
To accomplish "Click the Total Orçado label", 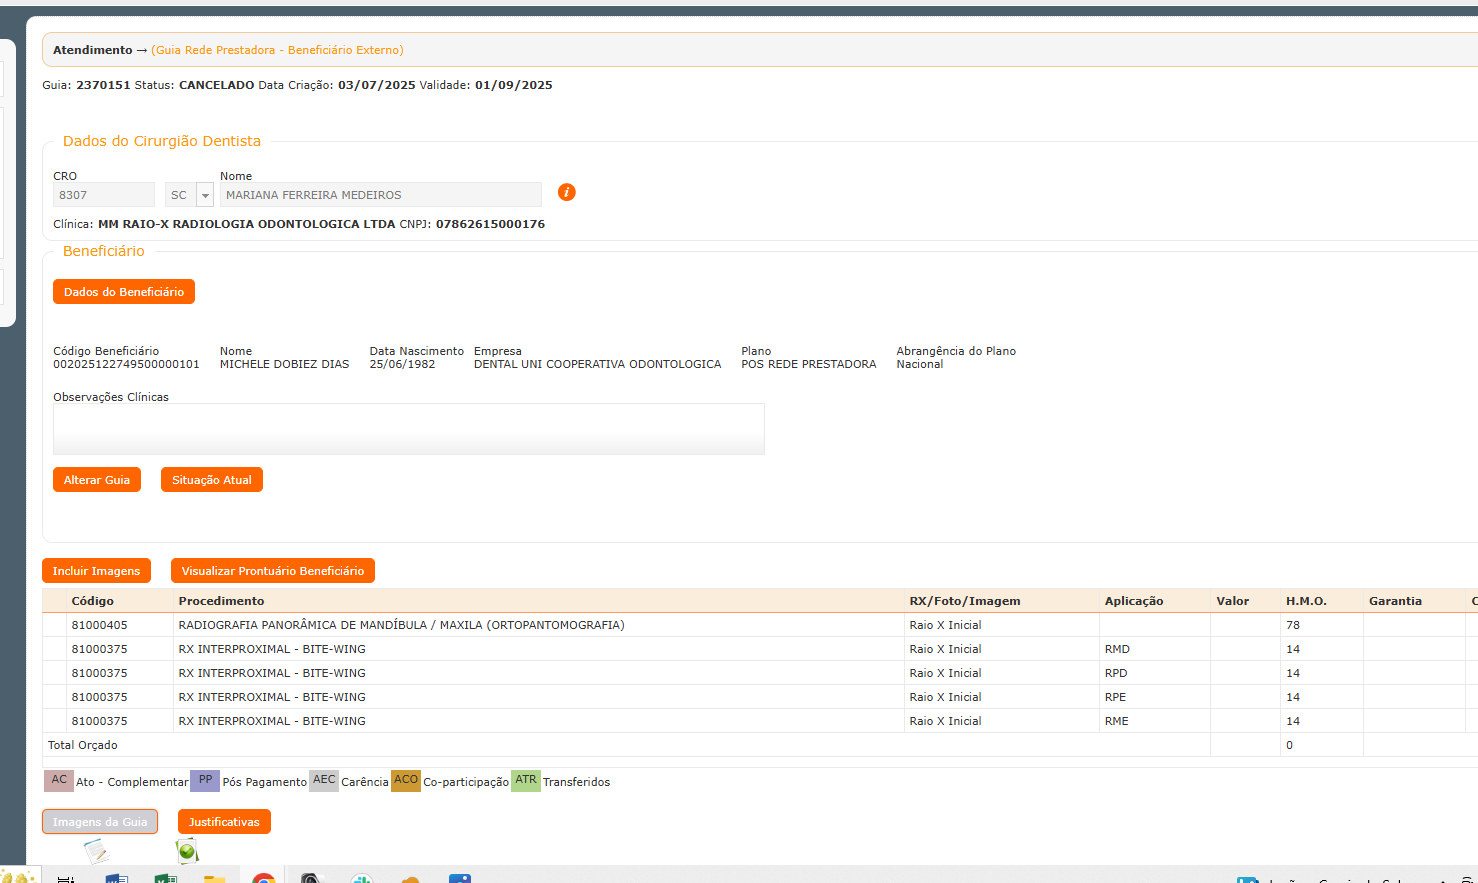I will coord(83,745).
